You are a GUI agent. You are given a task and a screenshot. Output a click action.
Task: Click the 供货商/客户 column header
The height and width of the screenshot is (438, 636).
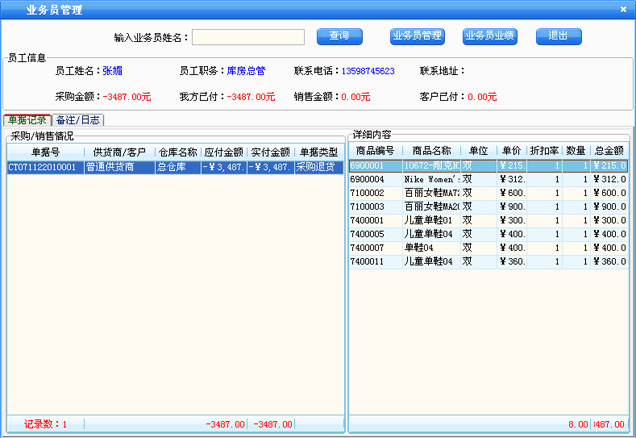[x=119, y=152]
